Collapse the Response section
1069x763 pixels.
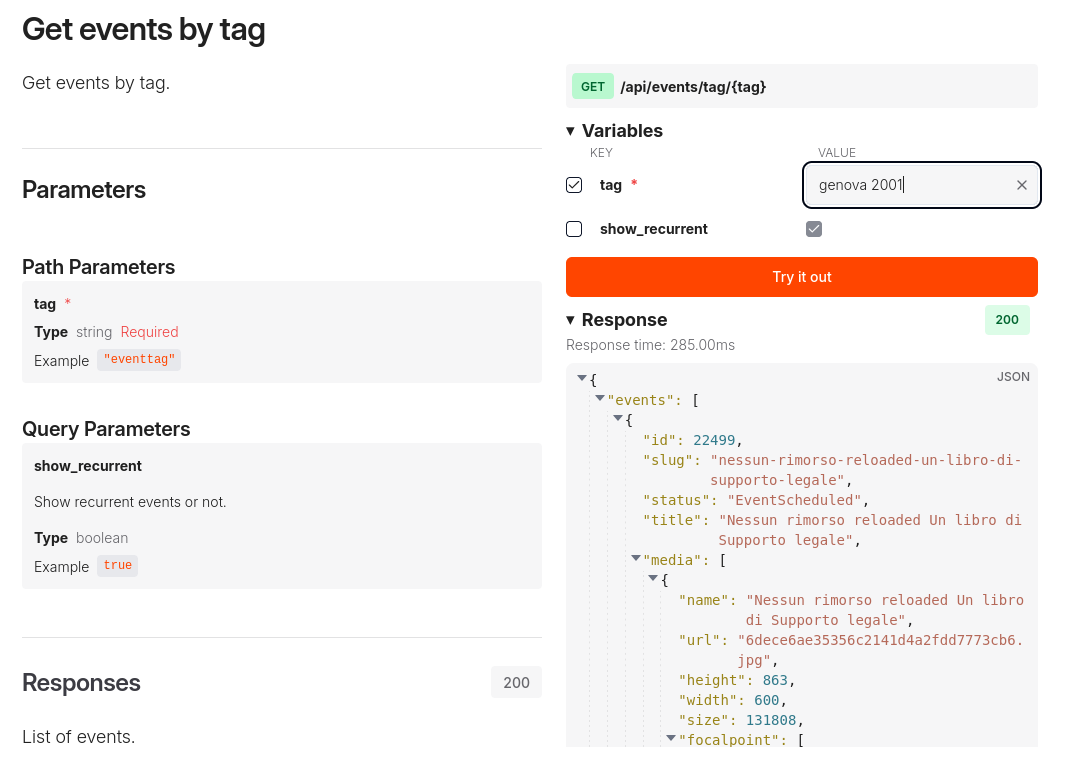(571, 320)
